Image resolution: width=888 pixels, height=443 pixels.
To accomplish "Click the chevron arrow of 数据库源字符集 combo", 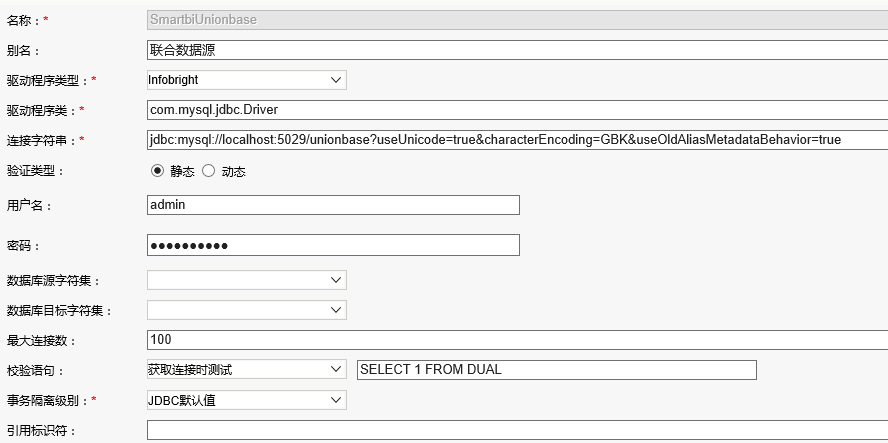I will (336, 280).
